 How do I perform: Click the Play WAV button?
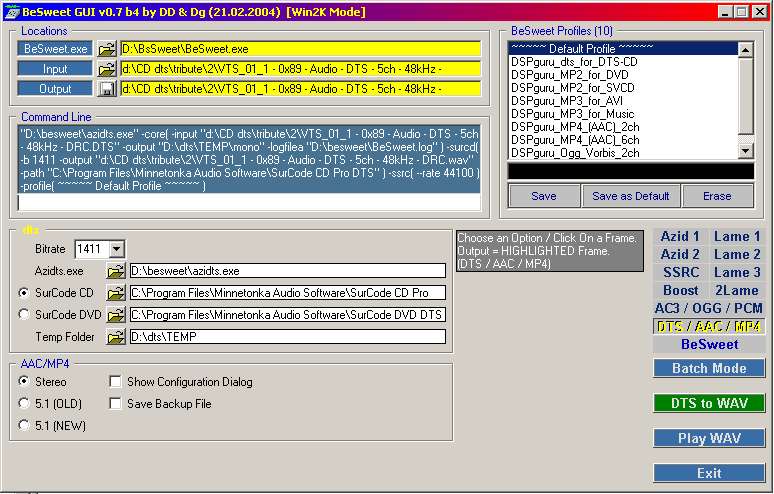tap(709, 438)
